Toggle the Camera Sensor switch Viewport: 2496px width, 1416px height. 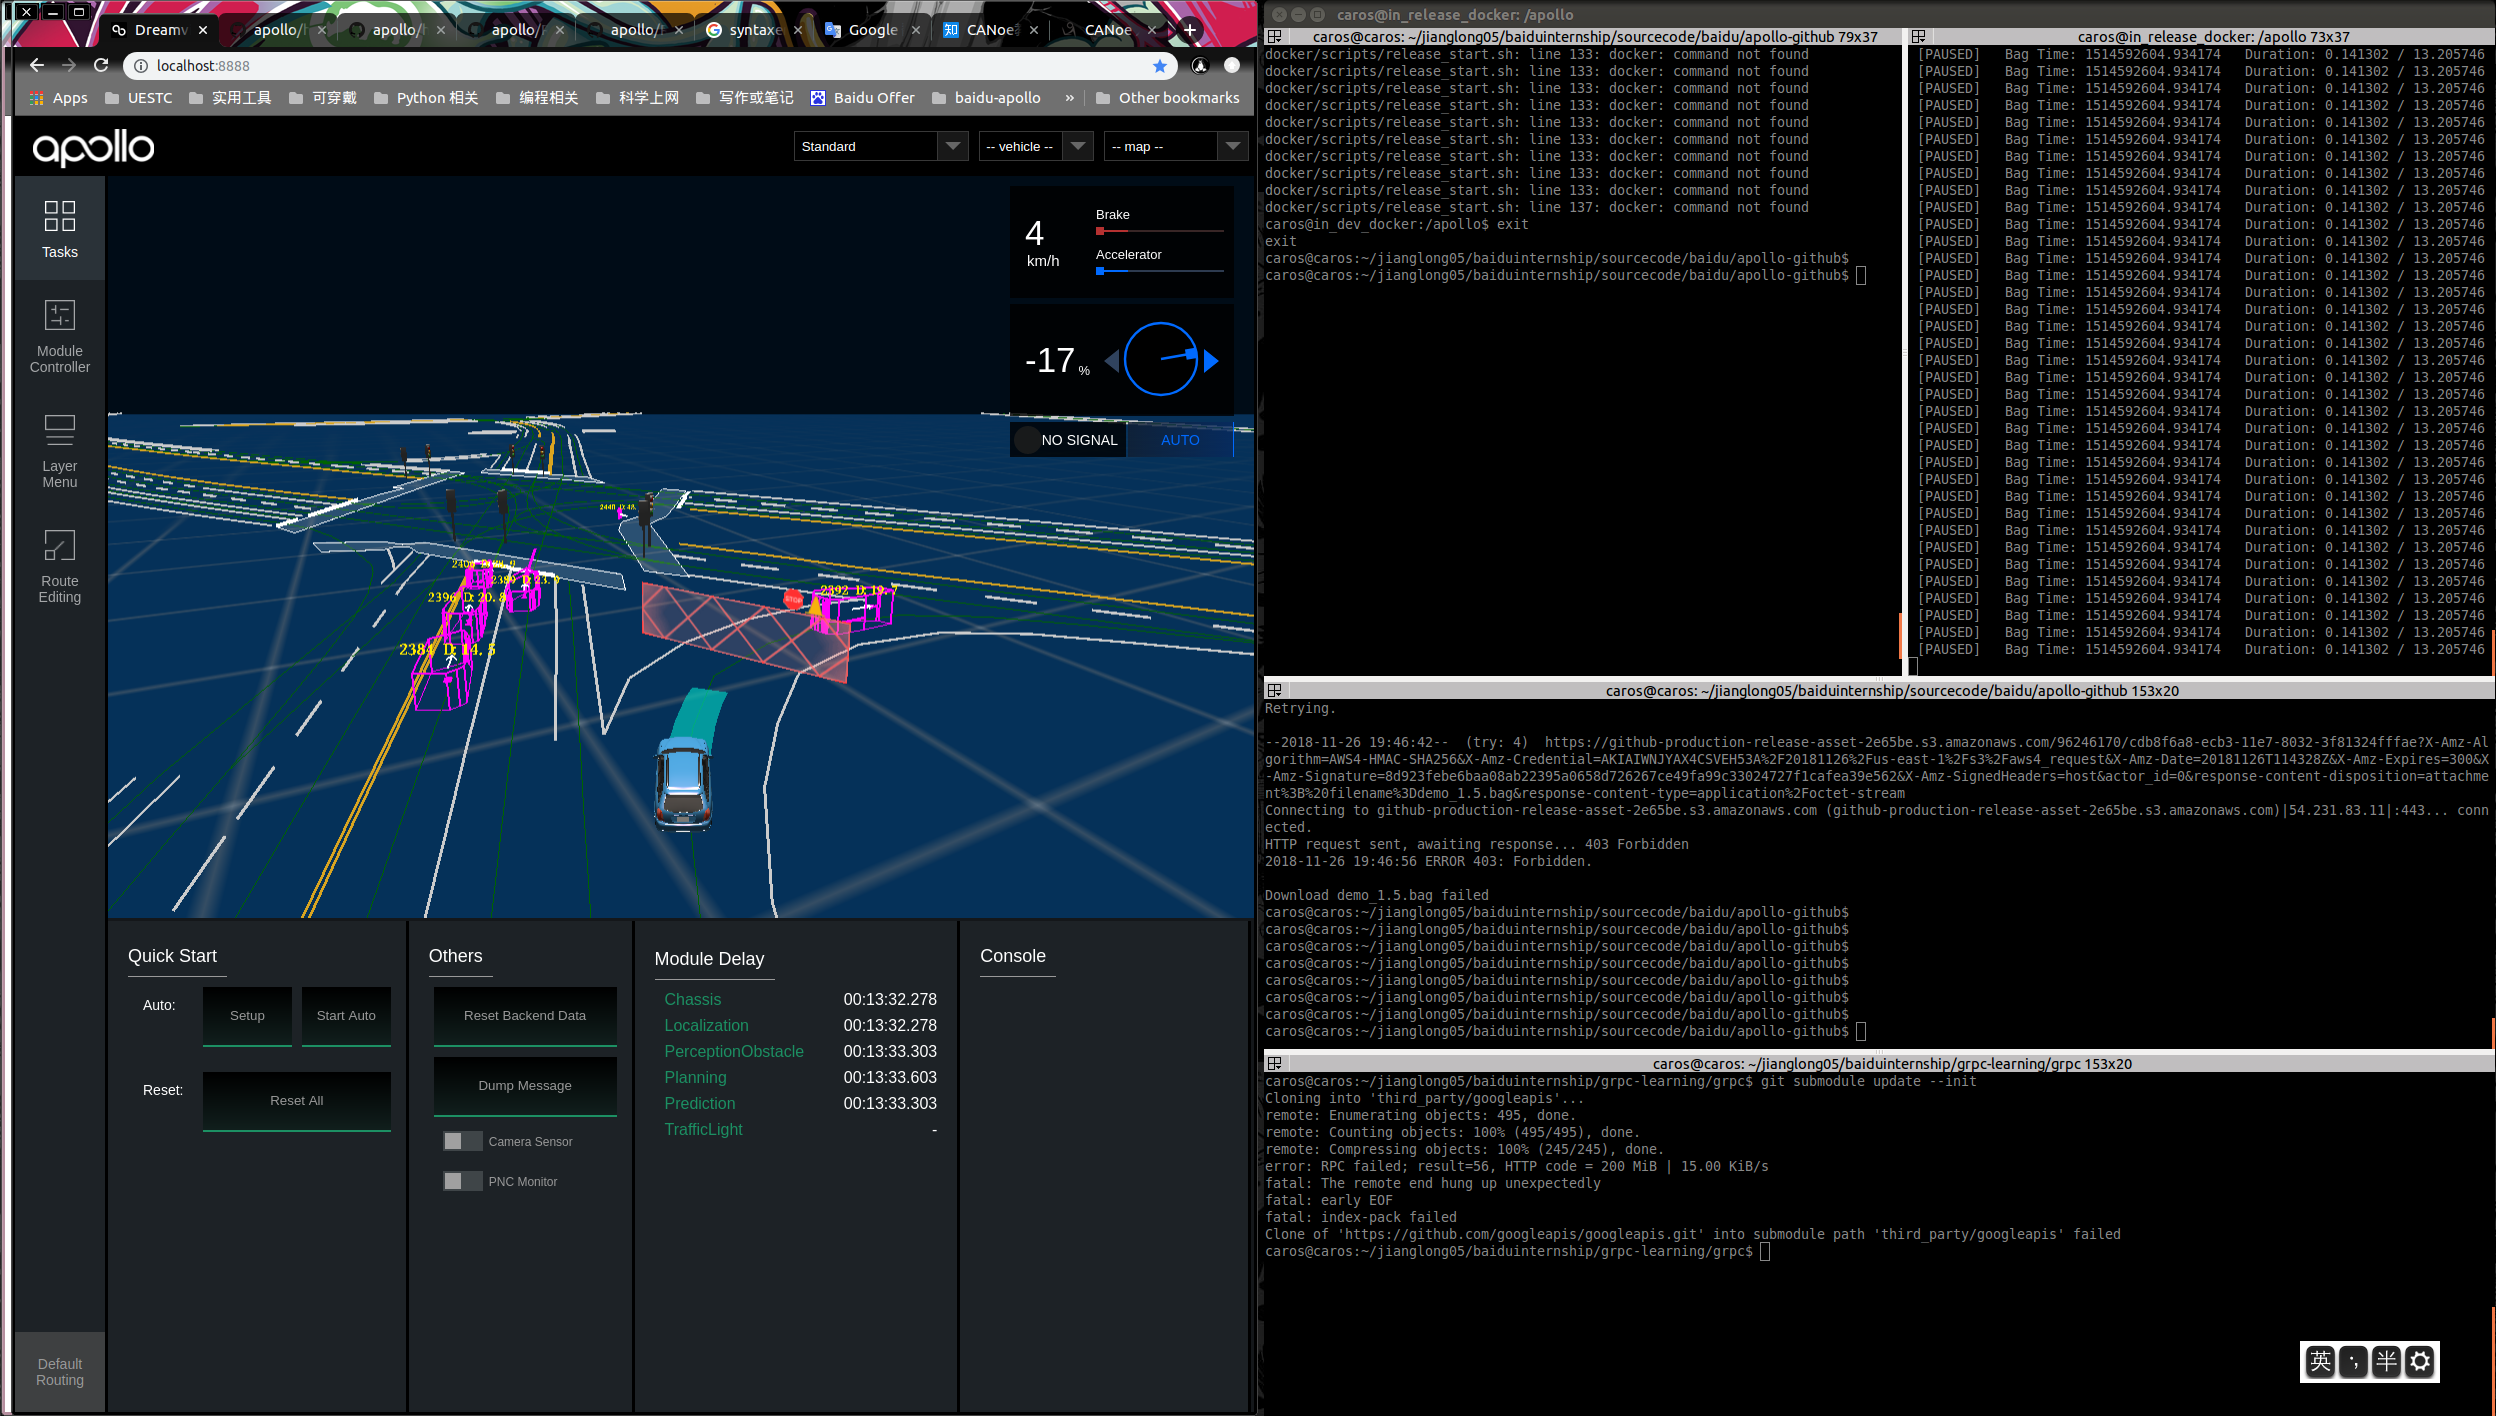462,1141
